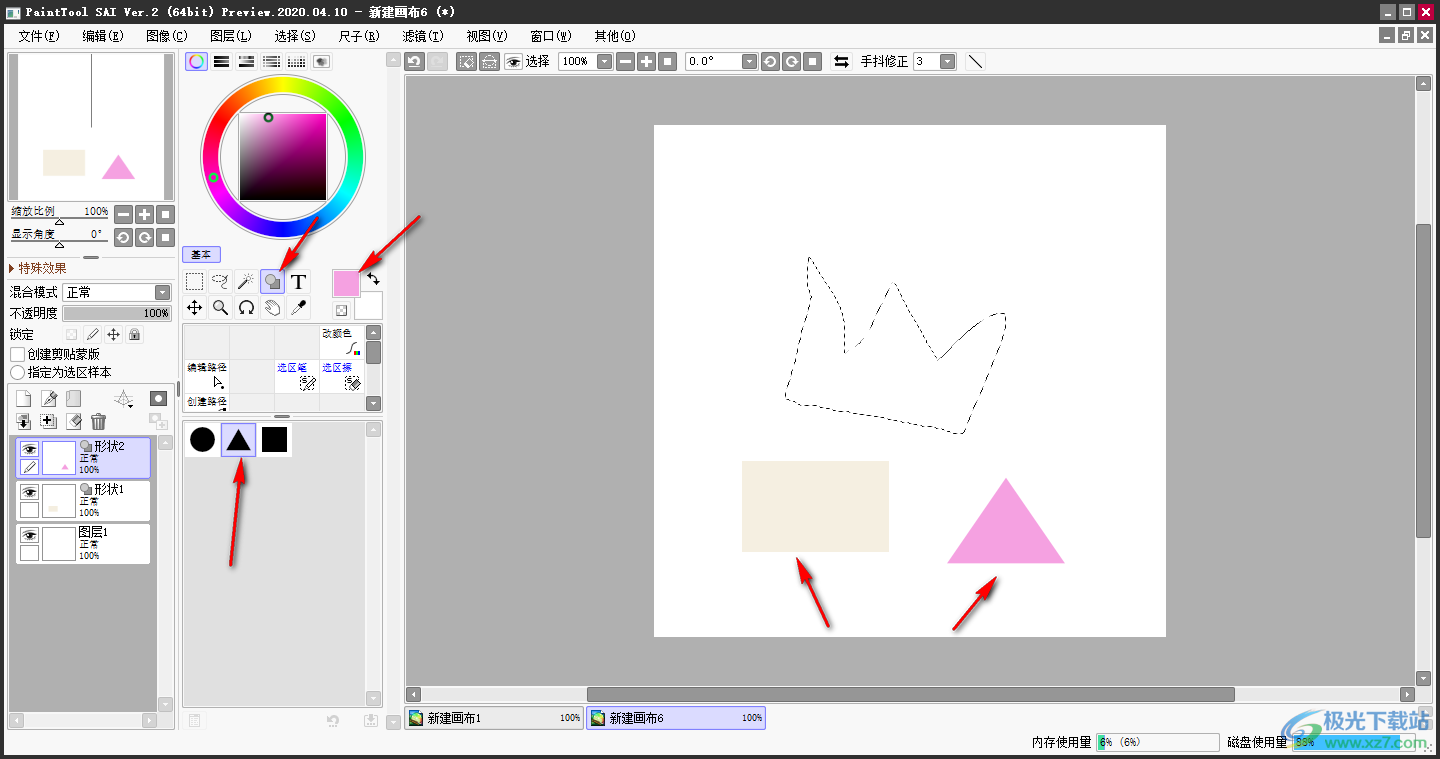This screenshot has height=759, width=1440.
Task: Create a new normal layer
Action: 23,399
